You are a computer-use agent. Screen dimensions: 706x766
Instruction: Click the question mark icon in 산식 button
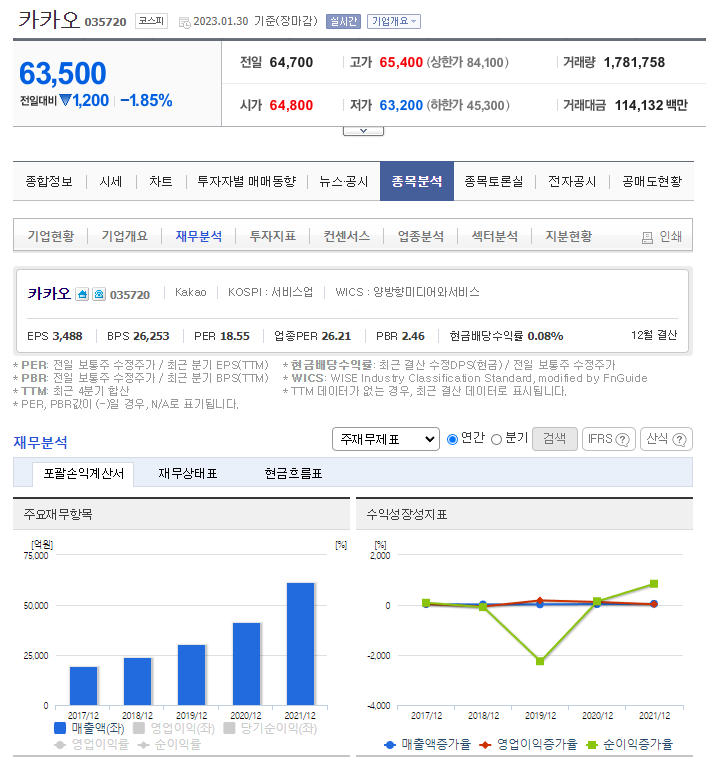[x=680, y=440]
